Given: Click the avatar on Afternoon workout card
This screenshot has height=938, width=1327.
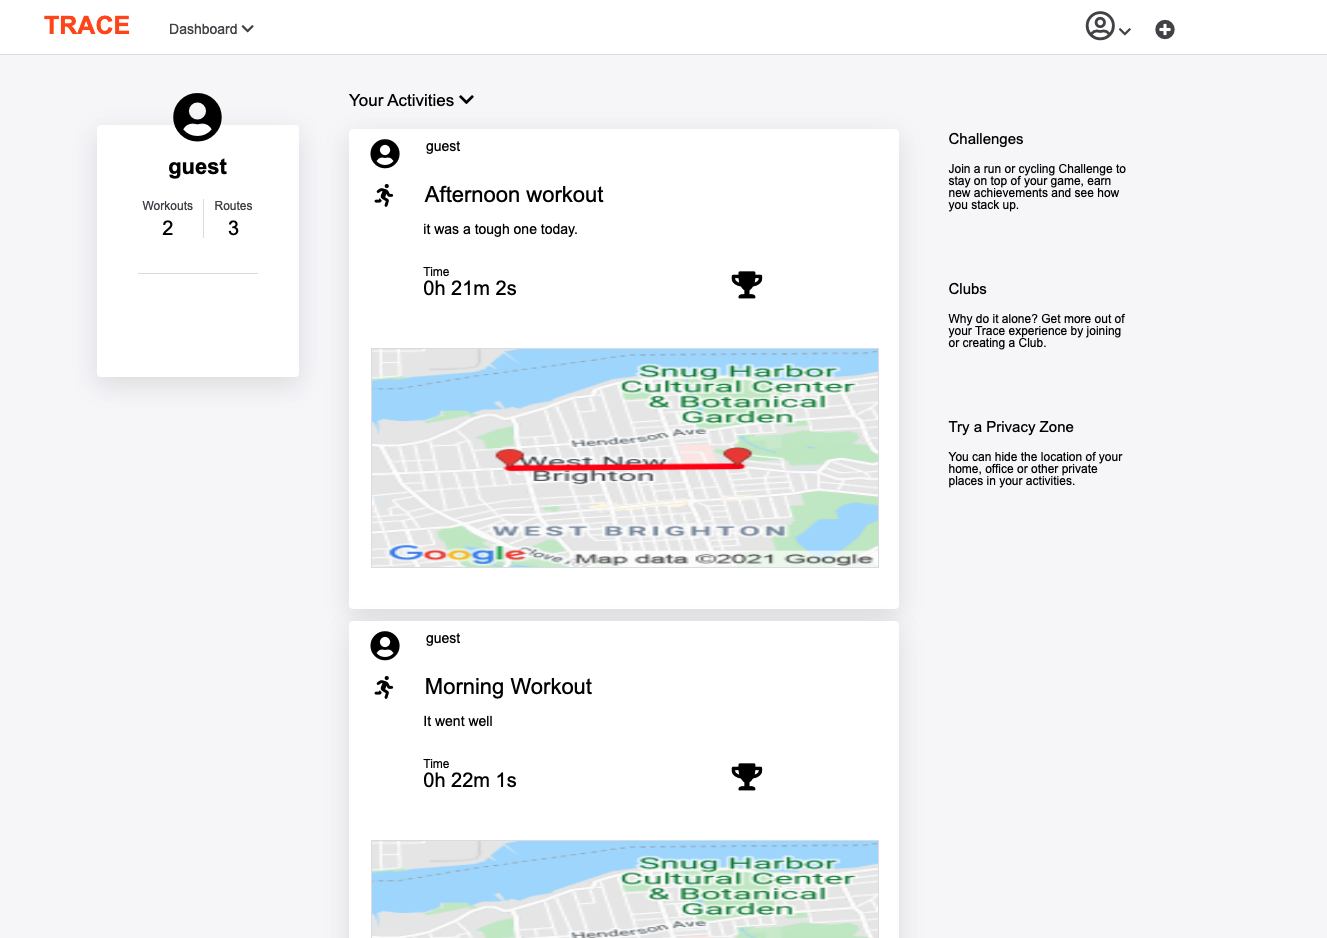Looking at the screenshot, I should coord(385,153).
